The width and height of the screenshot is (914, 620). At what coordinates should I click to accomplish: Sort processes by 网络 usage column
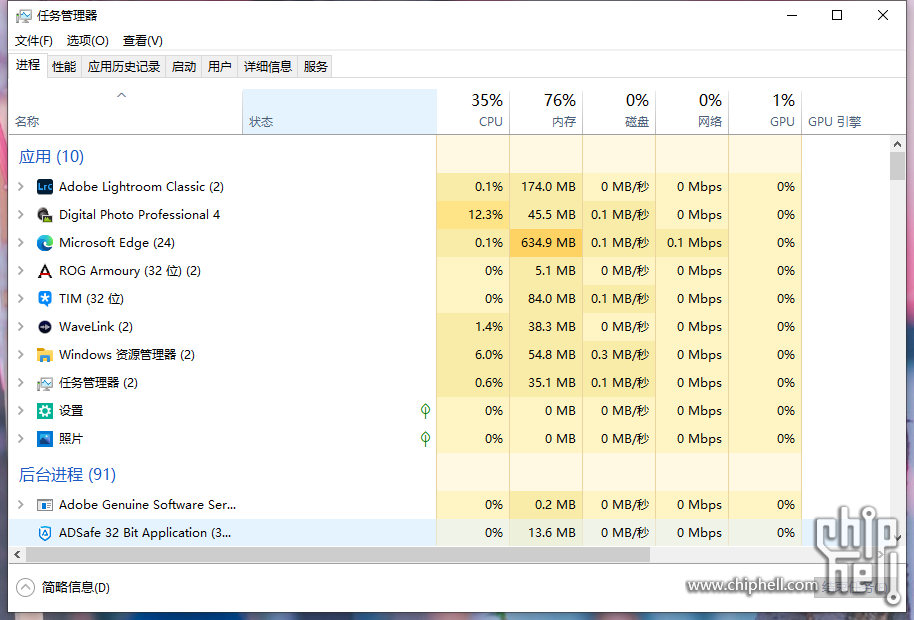692,112
